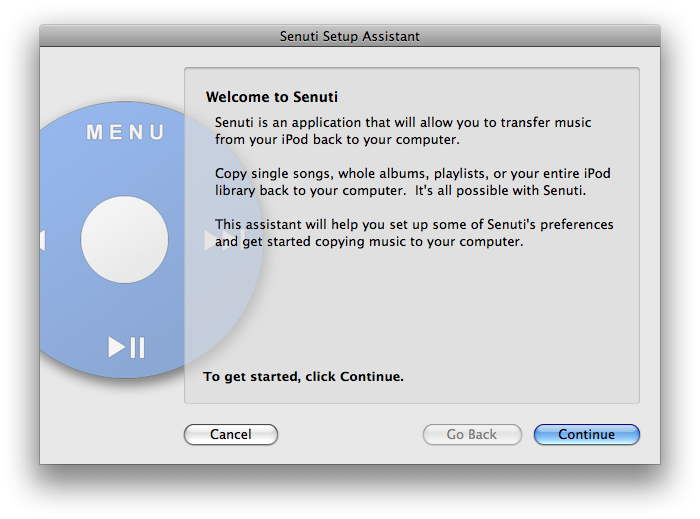
Task: Select the Welcome to Senuti heading
Action: pos(271,97)
